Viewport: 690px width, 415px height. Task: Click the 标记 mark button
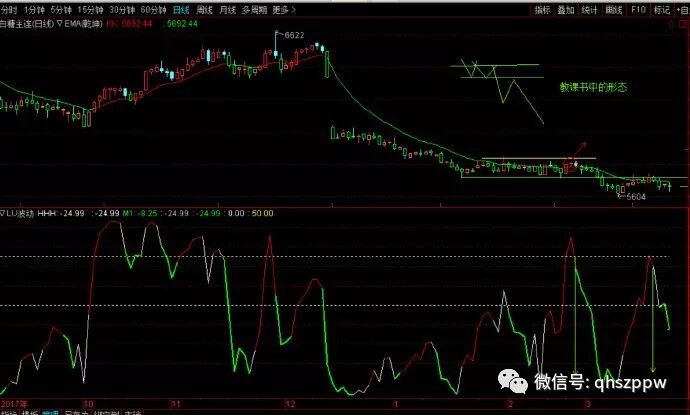point(661,10)
